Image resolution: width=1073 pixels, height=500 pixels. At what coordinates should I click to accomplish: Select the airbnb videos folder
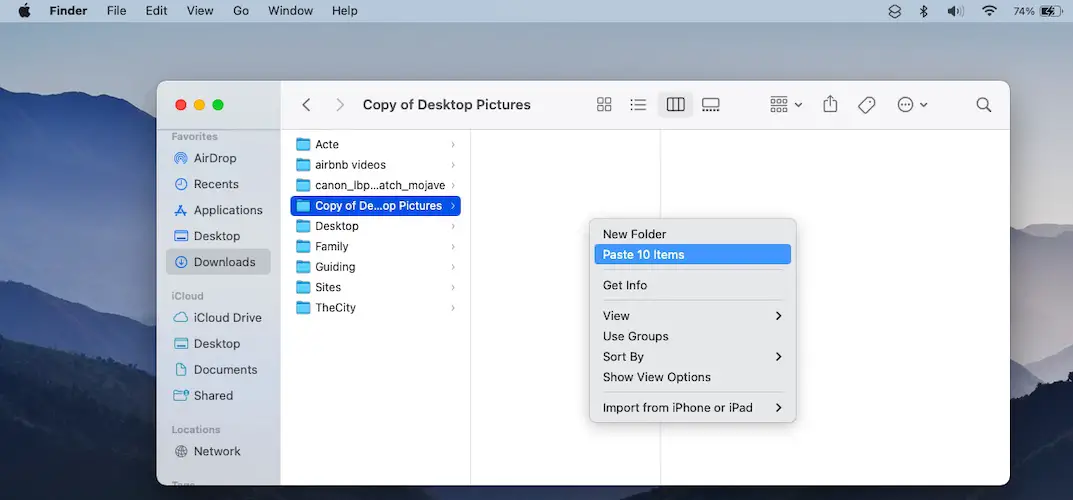350,165
